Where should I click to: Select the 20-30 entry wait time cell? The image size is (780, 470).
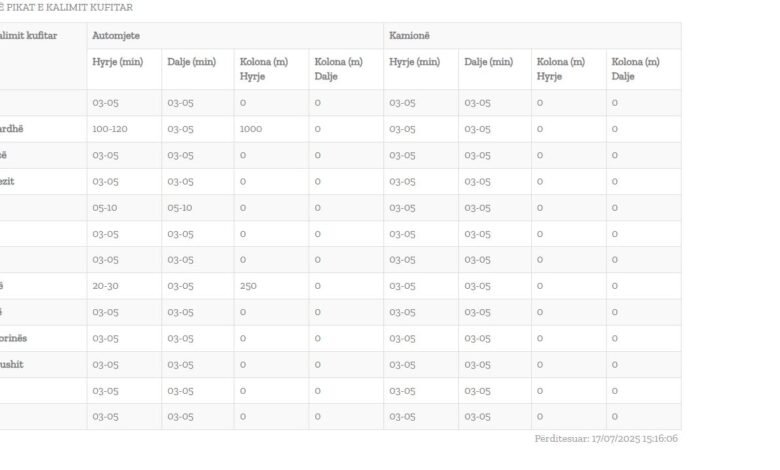pyautogui.click(x=105, y=286)
